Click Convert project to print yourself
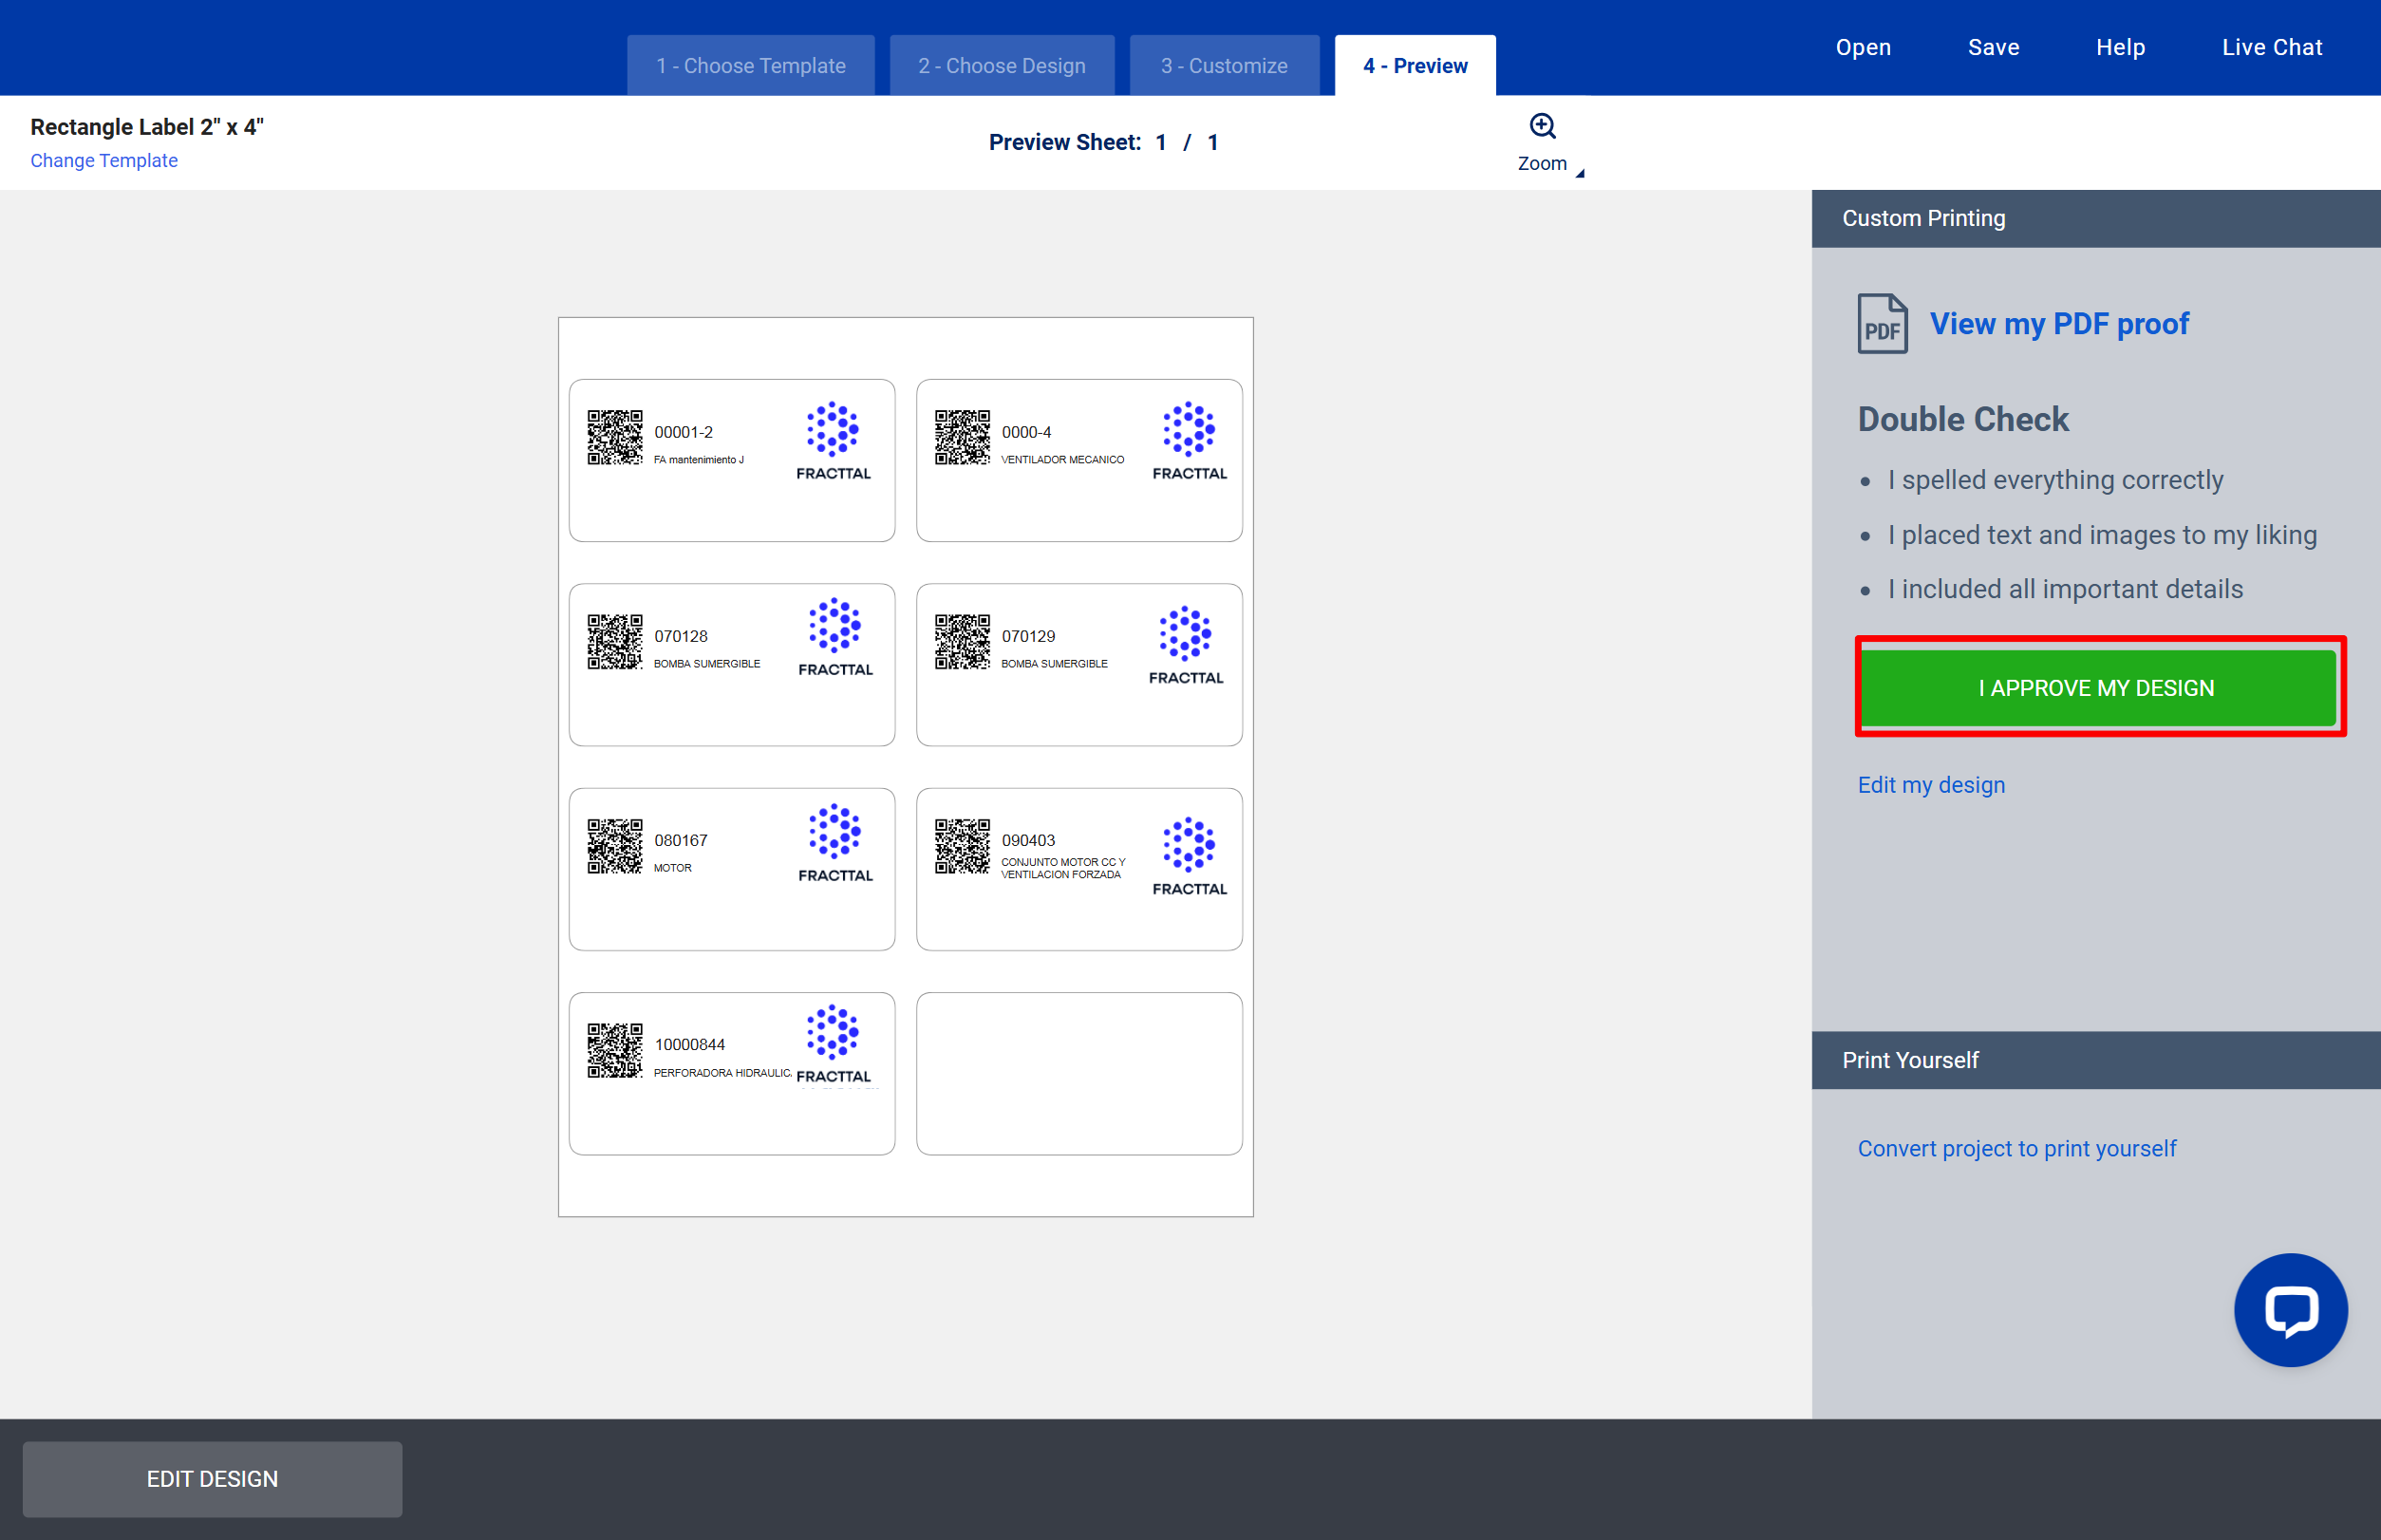2381x1540 pixels. click(x=2016, y=1148)
